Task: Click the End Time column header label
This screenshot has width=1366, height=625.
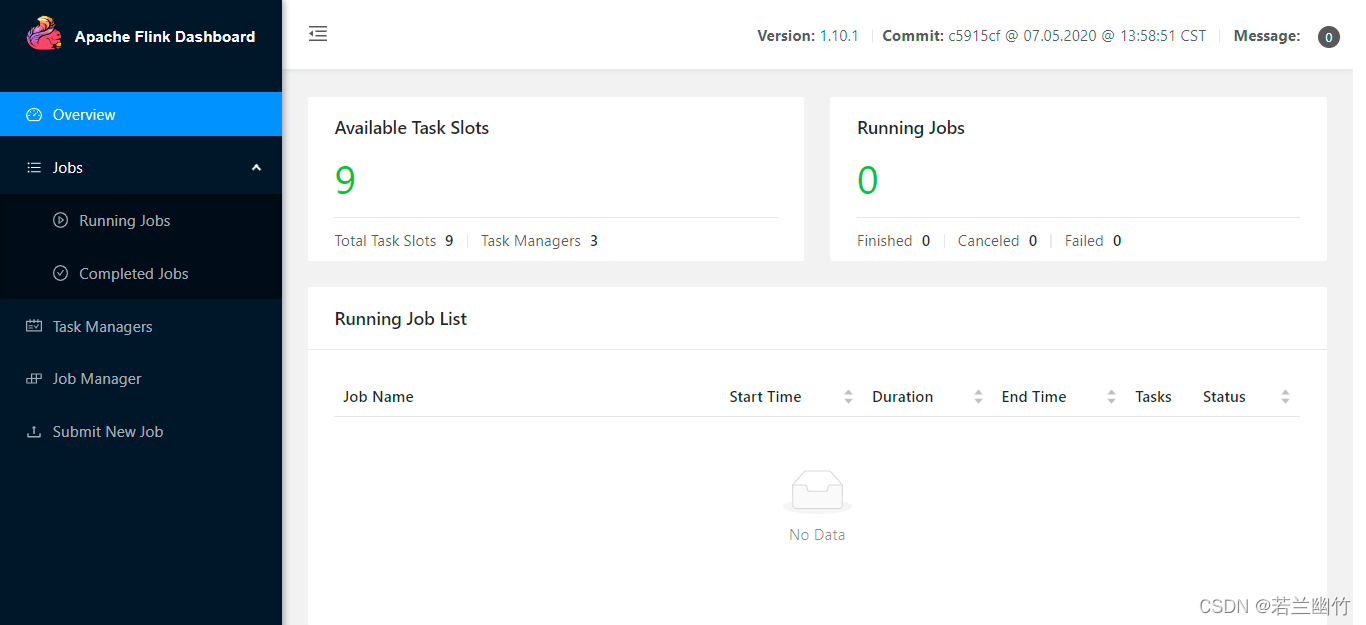Action: pyautogui.click(x=1034, y=397)
